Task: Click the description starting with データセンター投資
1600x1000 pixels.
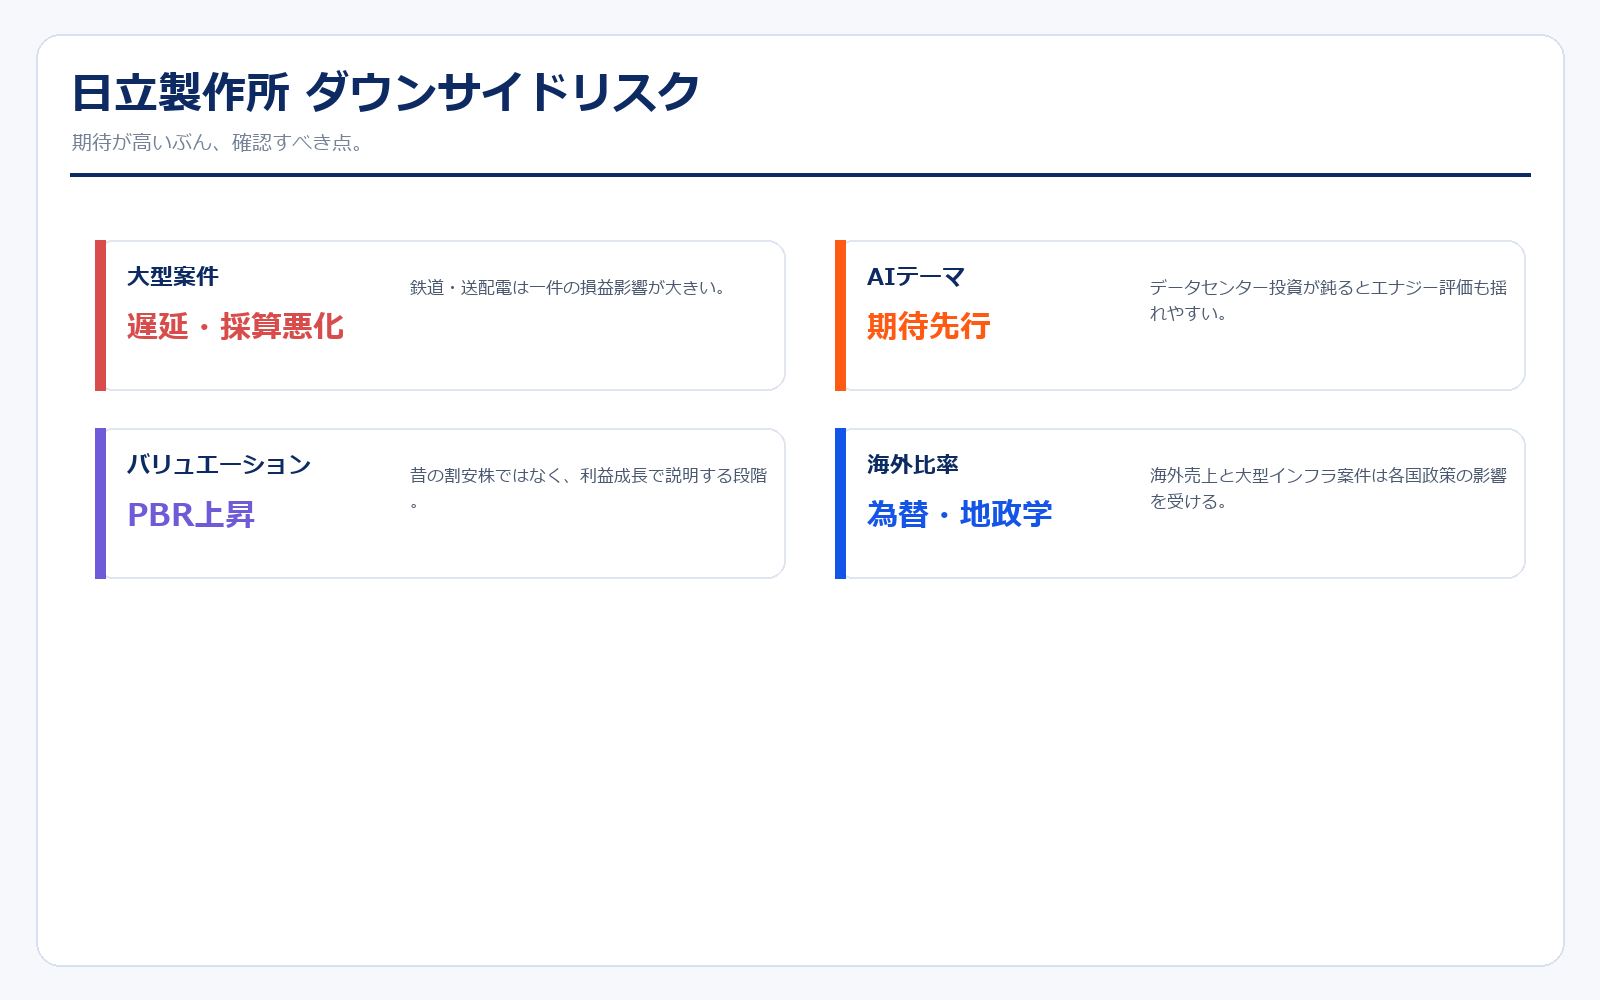Action: pos(1328,300)
